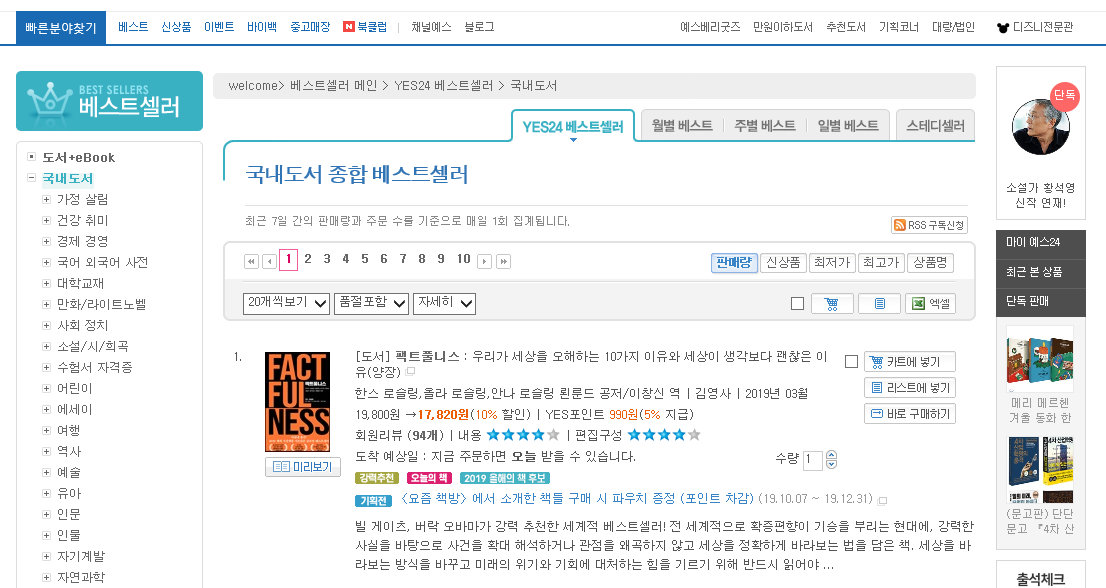Switch to 주별 베스트 tab
This screenshot has width=1106, height=588.
(x=765, y=125)
